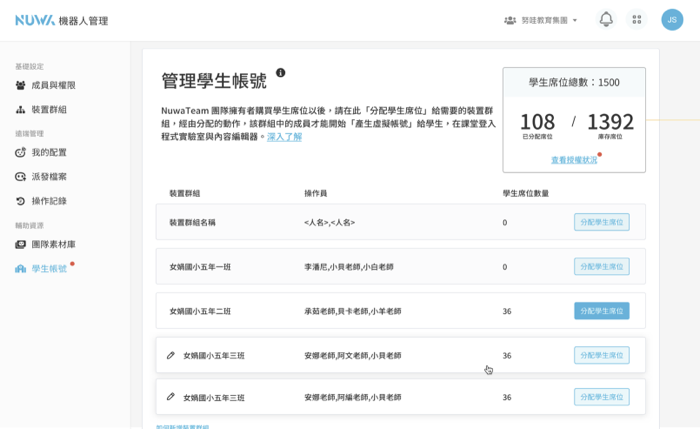Navigate to 團隊素材庫 in sidebar
This screenshot has height=429, width=700.
(x=52, y=243)
